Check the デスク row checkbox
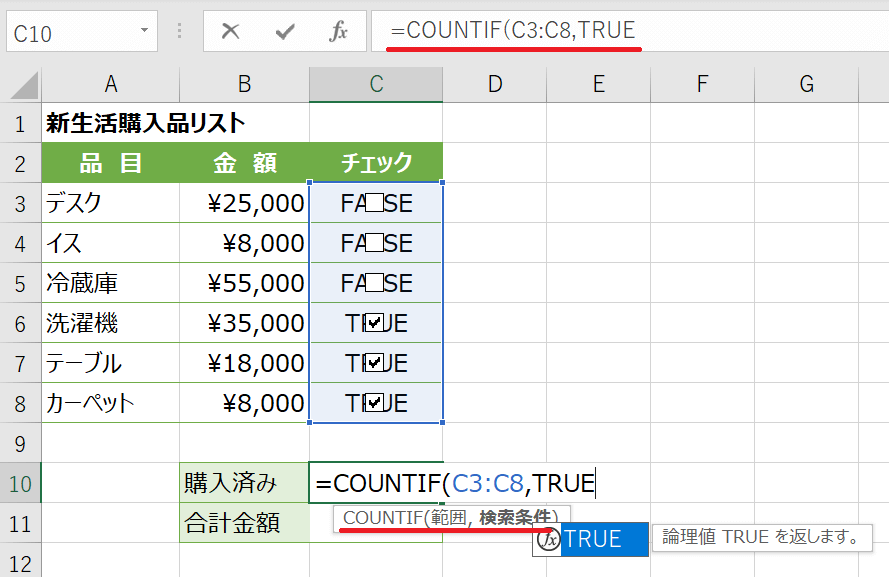Screen dimensions: 889x577 click(375, 203)
